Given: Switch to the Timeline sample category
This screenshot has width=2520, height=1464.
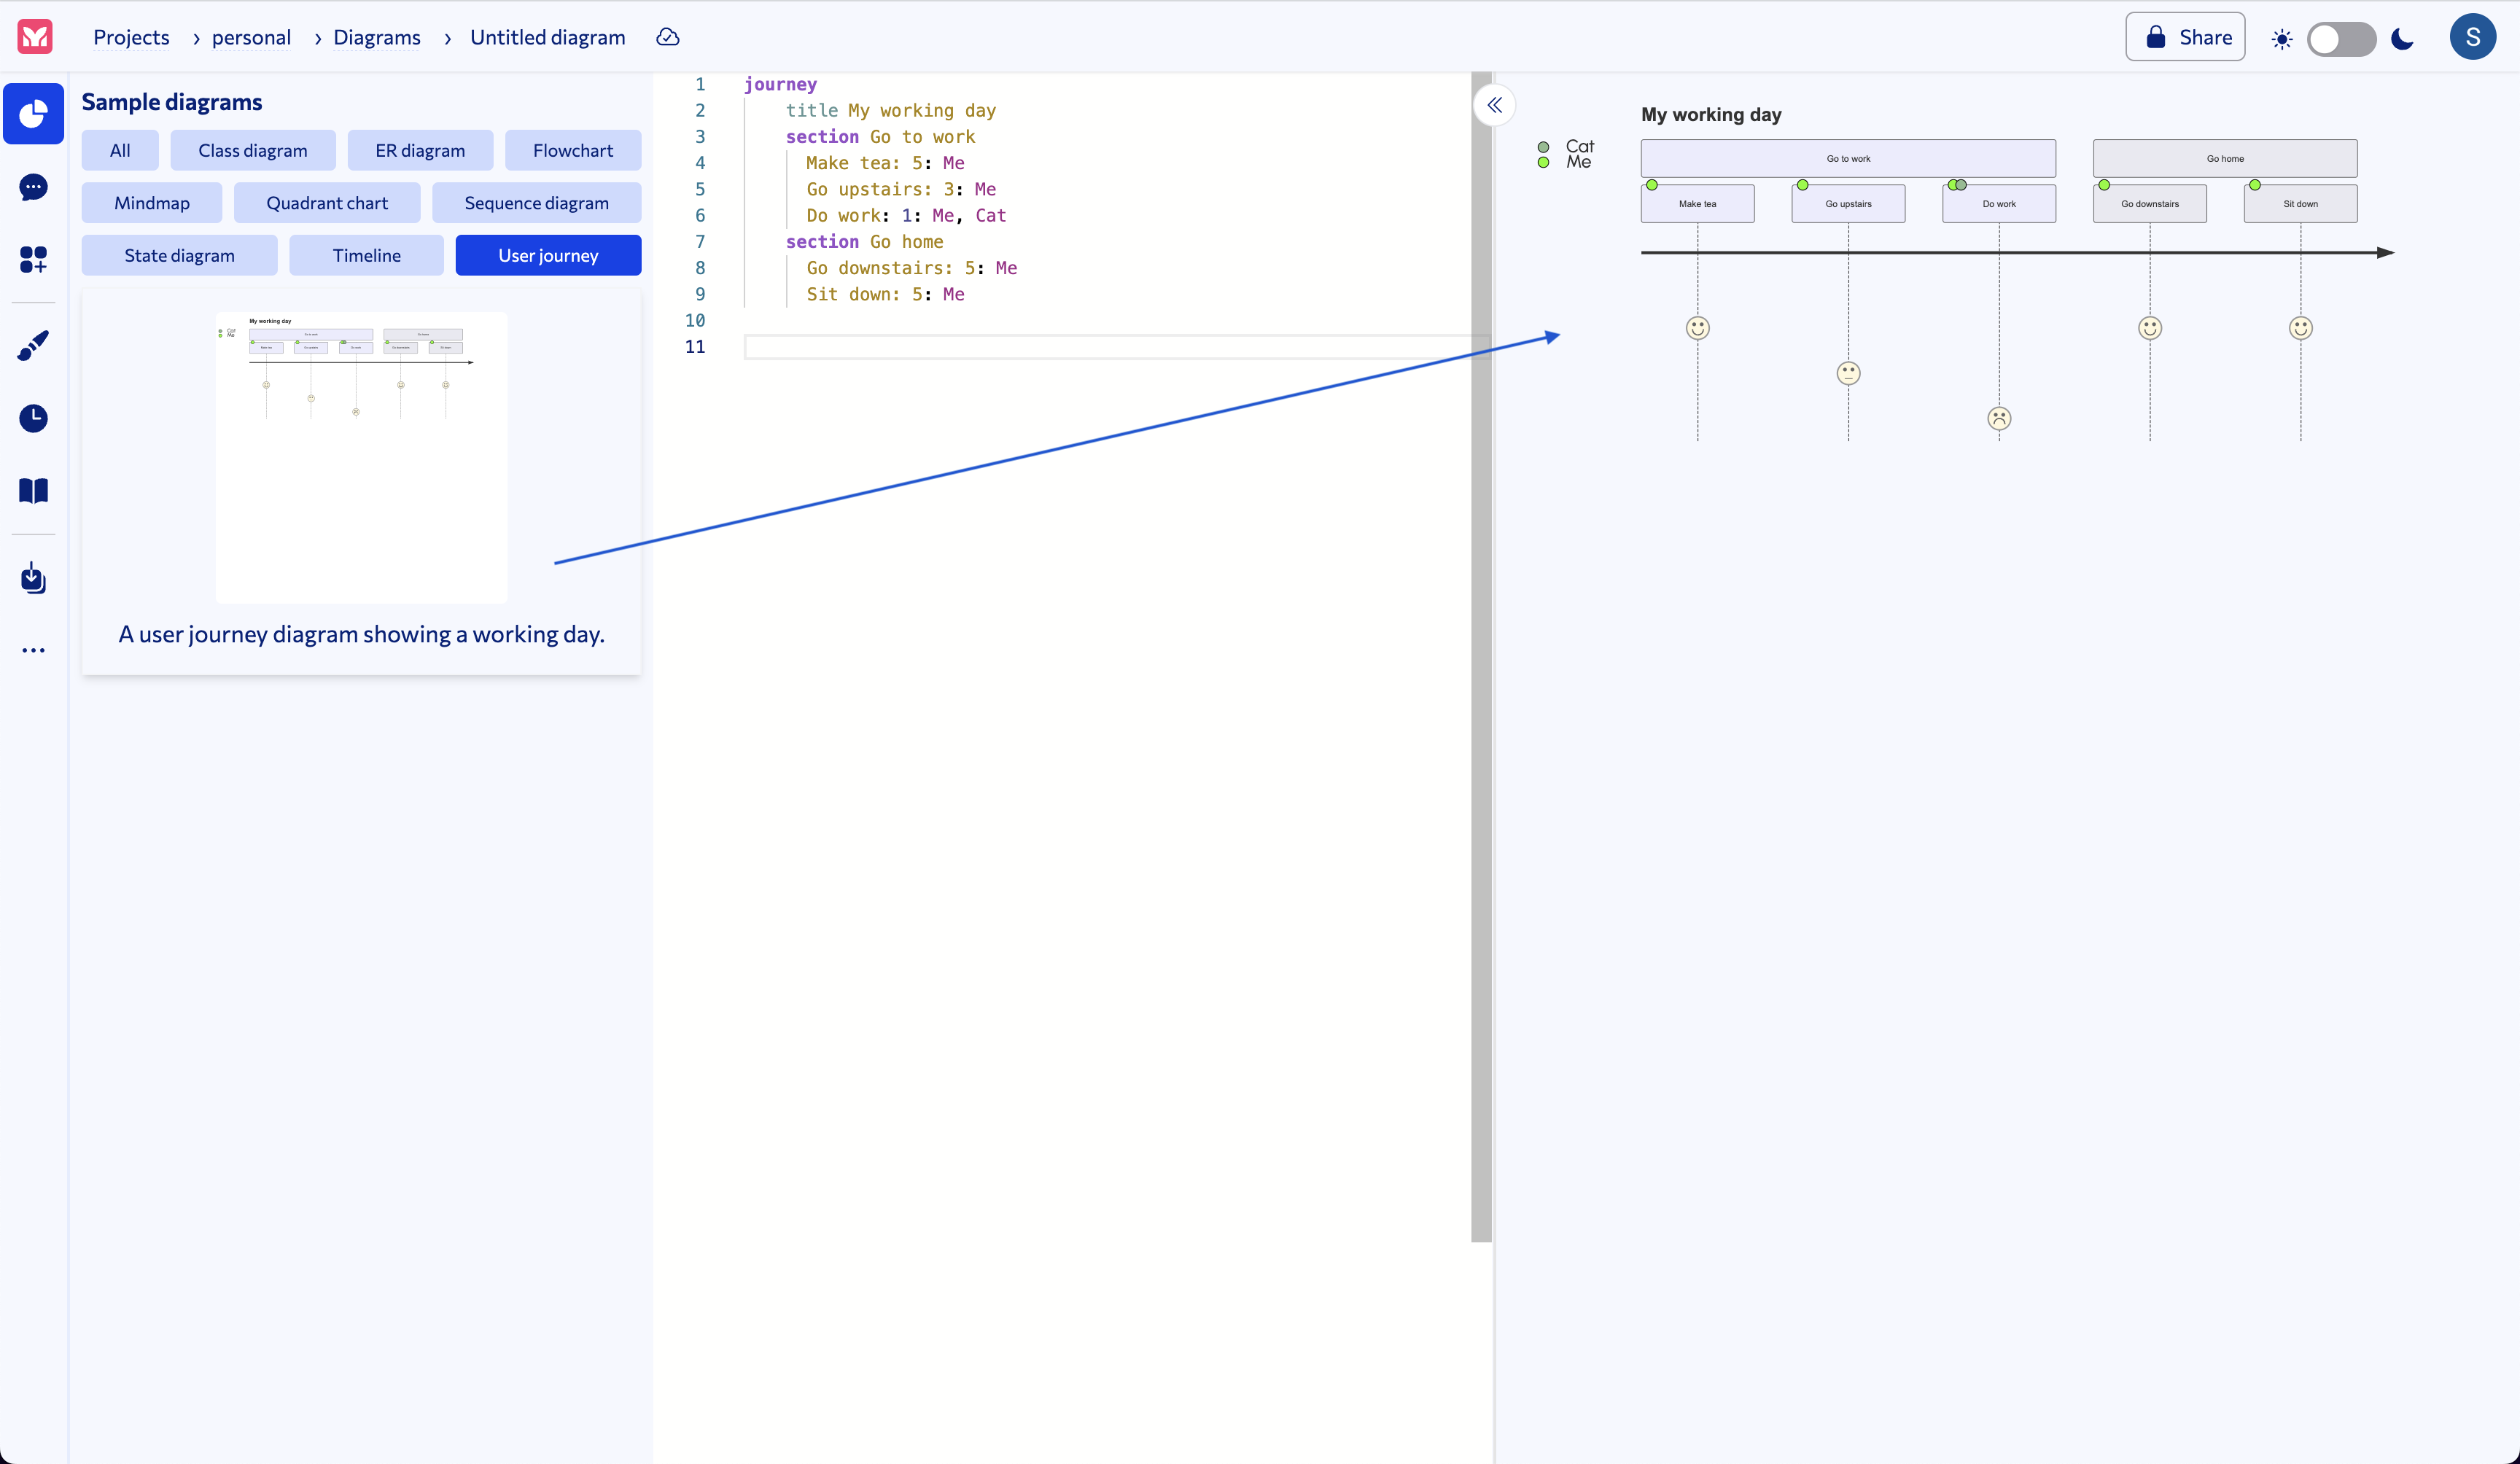Looking at the screenshot, I should click(366, 255).
